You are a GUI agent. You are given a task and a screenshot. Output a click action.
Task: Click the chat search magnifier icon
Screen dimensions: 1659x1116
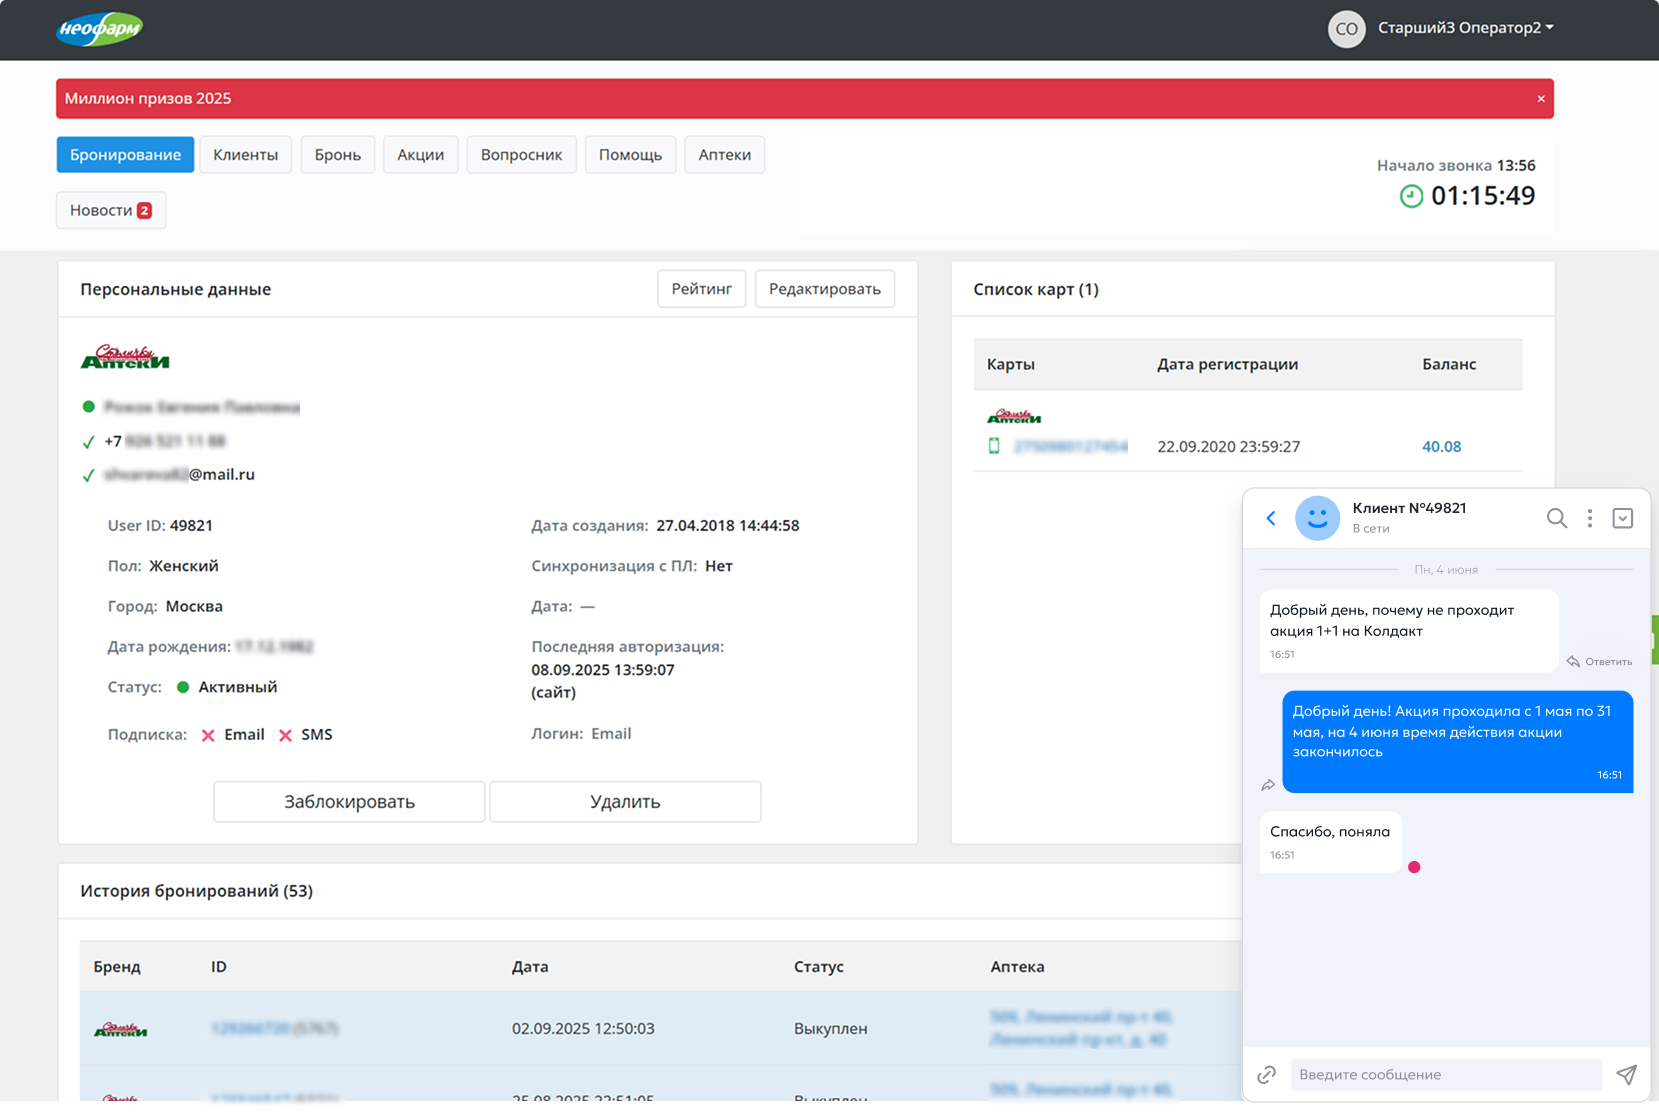[1556, 518]
